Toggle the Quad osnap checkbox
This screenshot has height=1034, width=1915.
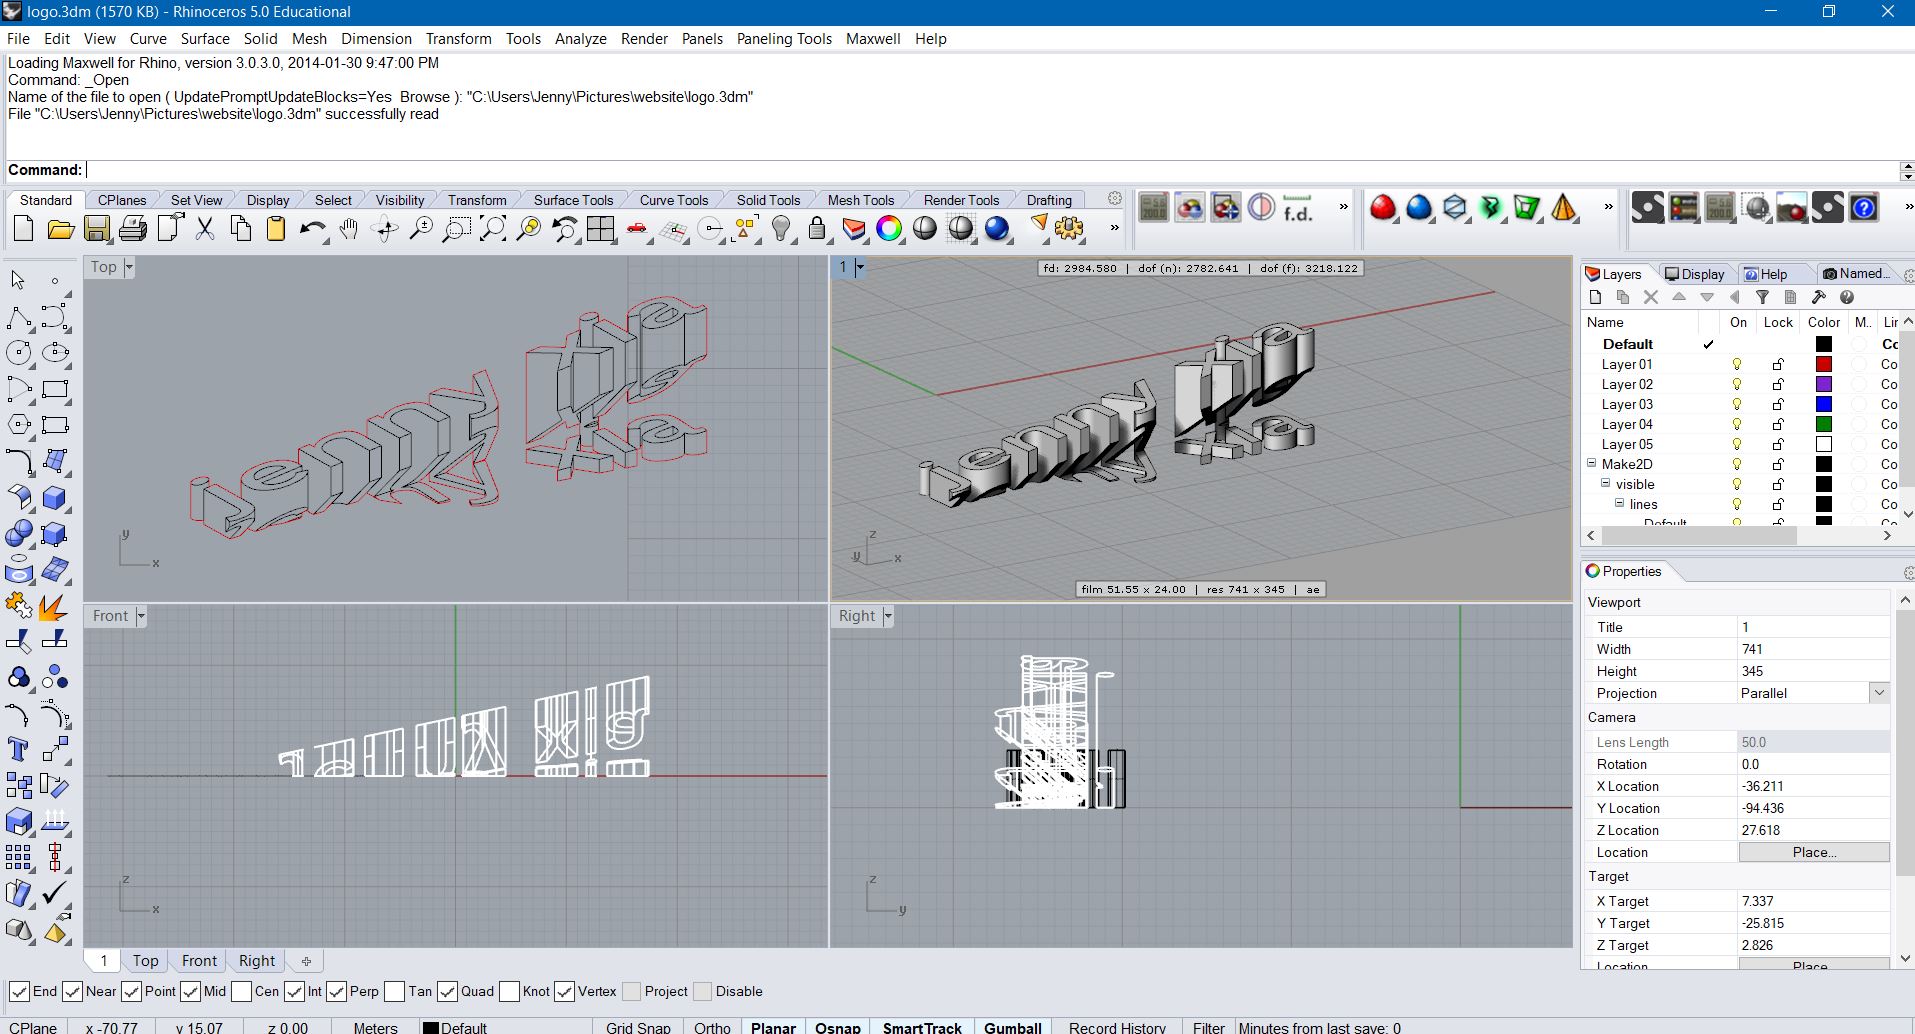click(447, 991)
